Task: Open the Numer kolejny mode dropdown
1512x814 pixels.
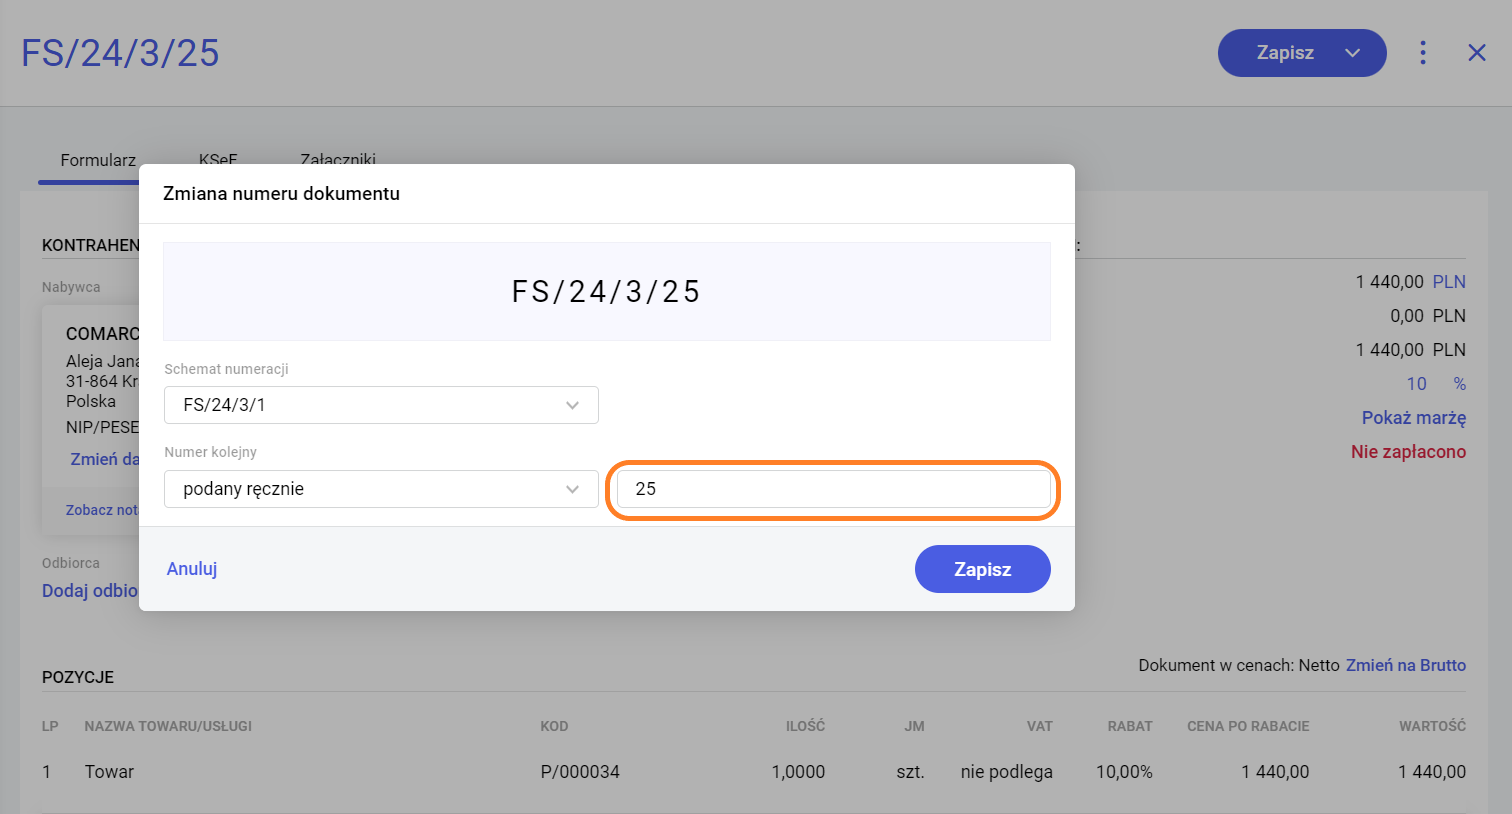Action: (x=381, y=489)
